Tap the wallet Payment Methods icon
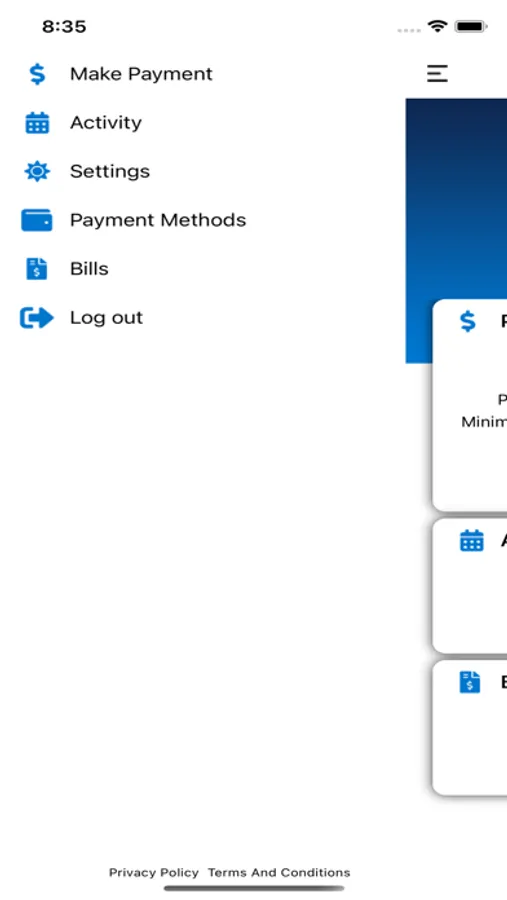 (x=37, y=220)
